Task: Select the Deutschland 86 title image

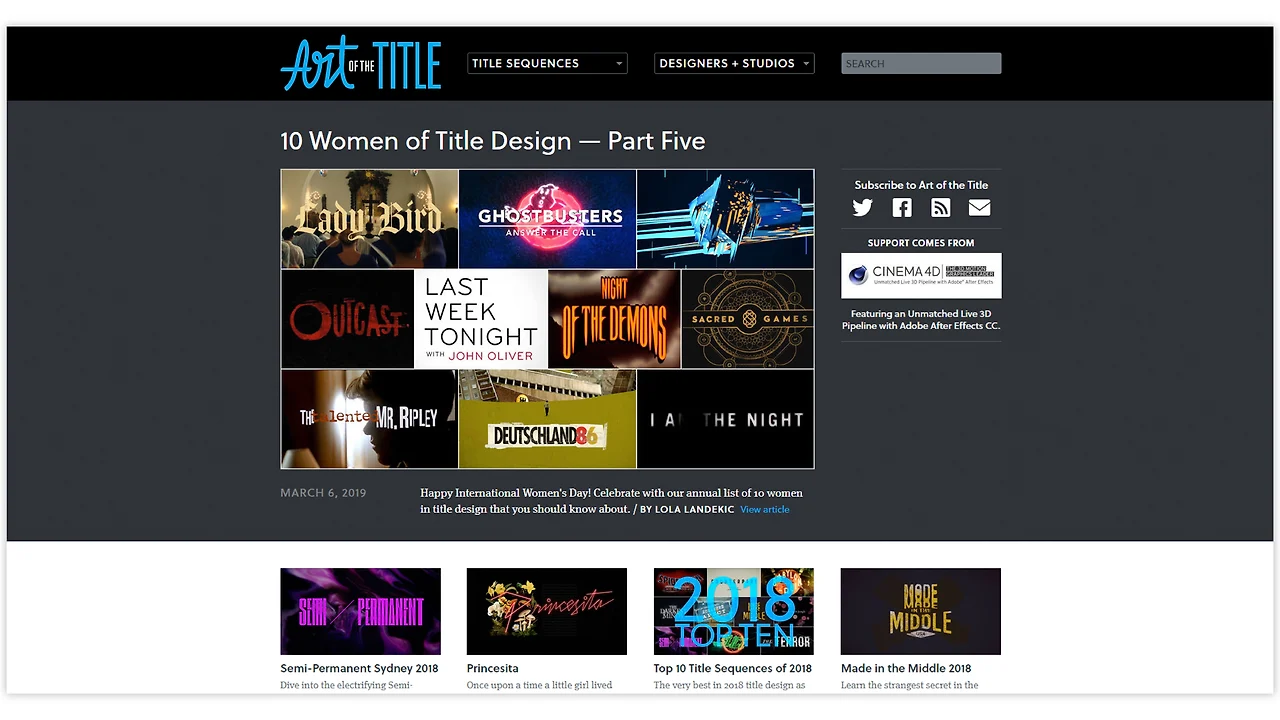Action: click(x=547, y=419)
